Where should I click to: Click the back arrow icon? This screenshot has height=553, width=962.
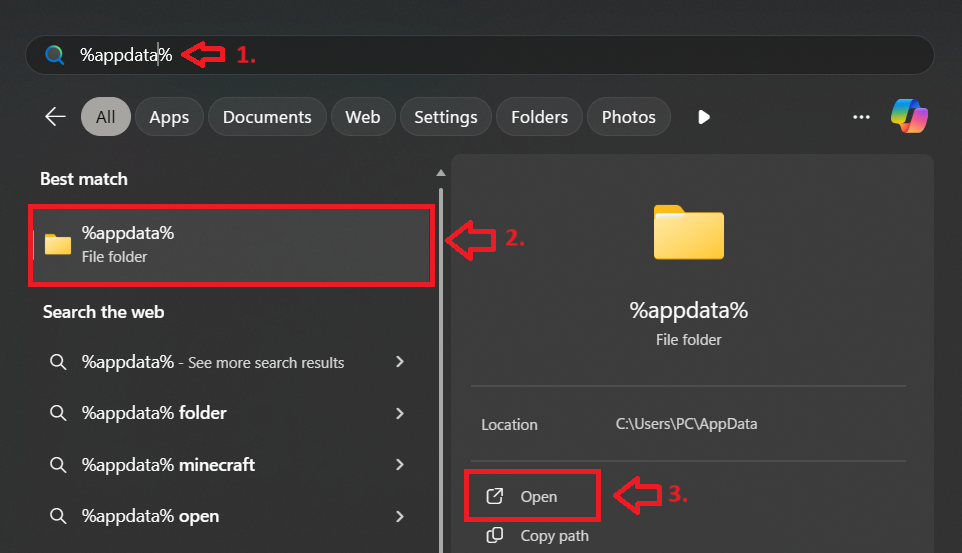(55, 117)
